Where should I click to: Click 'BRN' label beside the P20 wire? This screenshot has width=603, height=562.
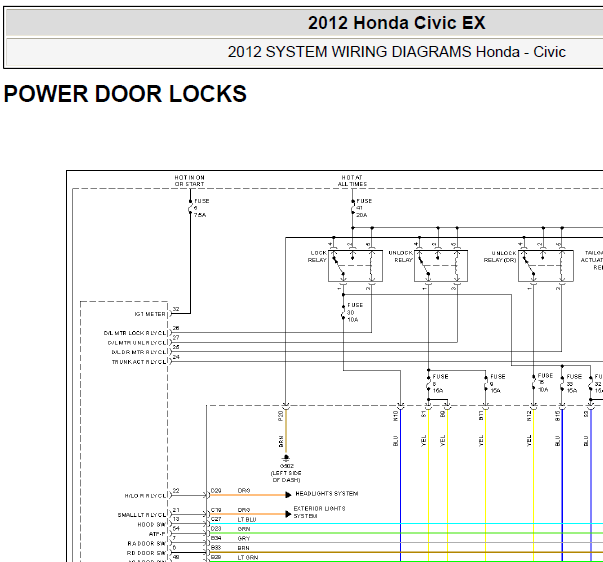281,441
